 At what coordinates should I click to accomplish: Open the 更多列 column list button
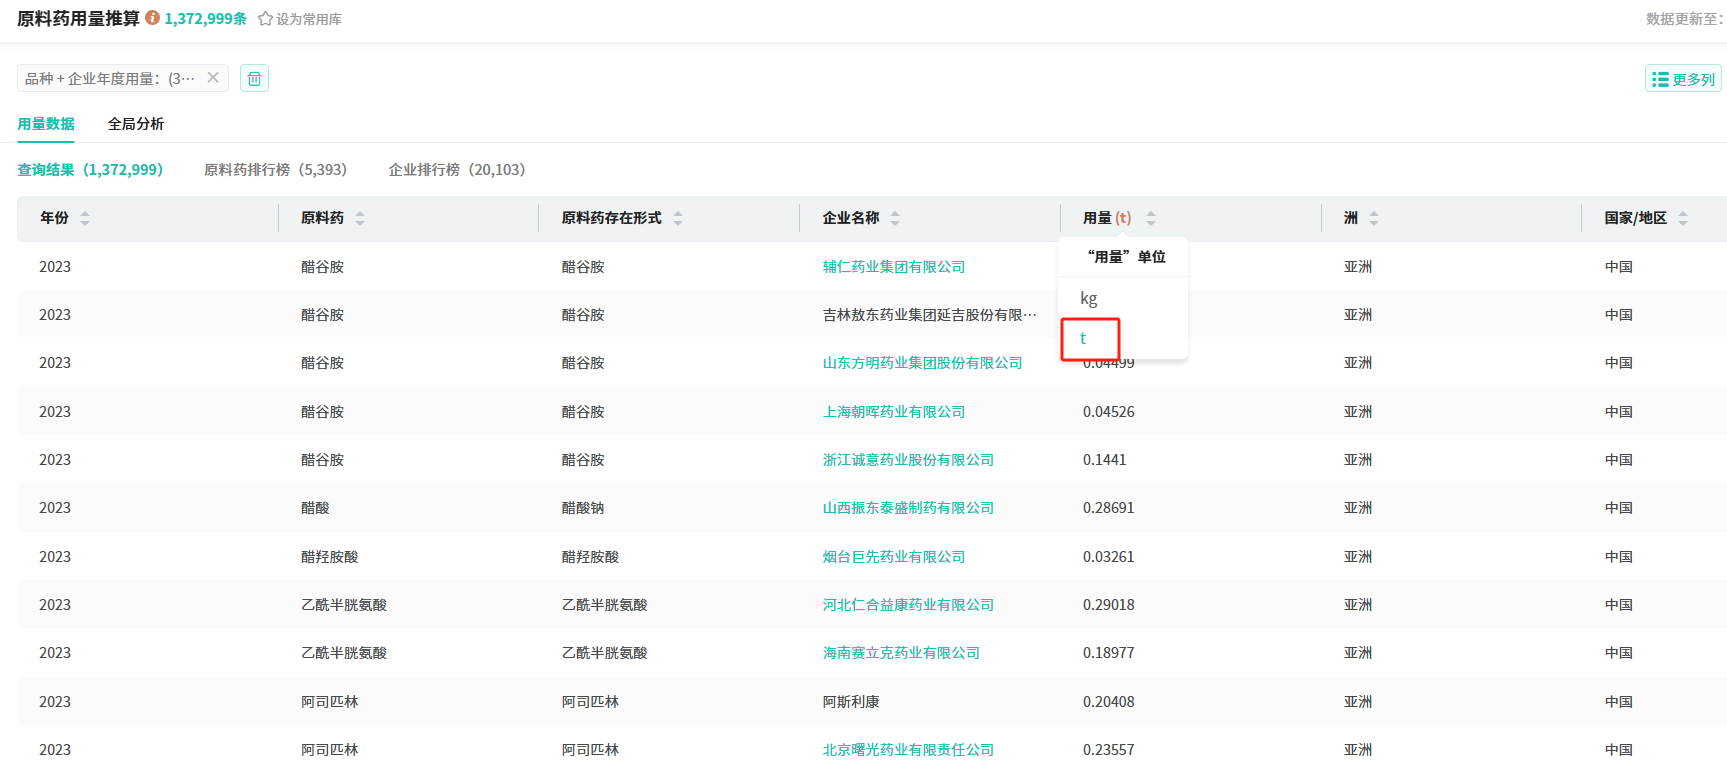point(1683,79)
